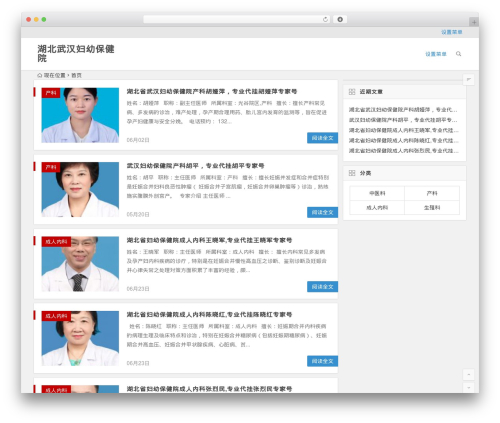
Task: Click 阅读全文 button for 陈晓红 article
Action: point(322,361)
